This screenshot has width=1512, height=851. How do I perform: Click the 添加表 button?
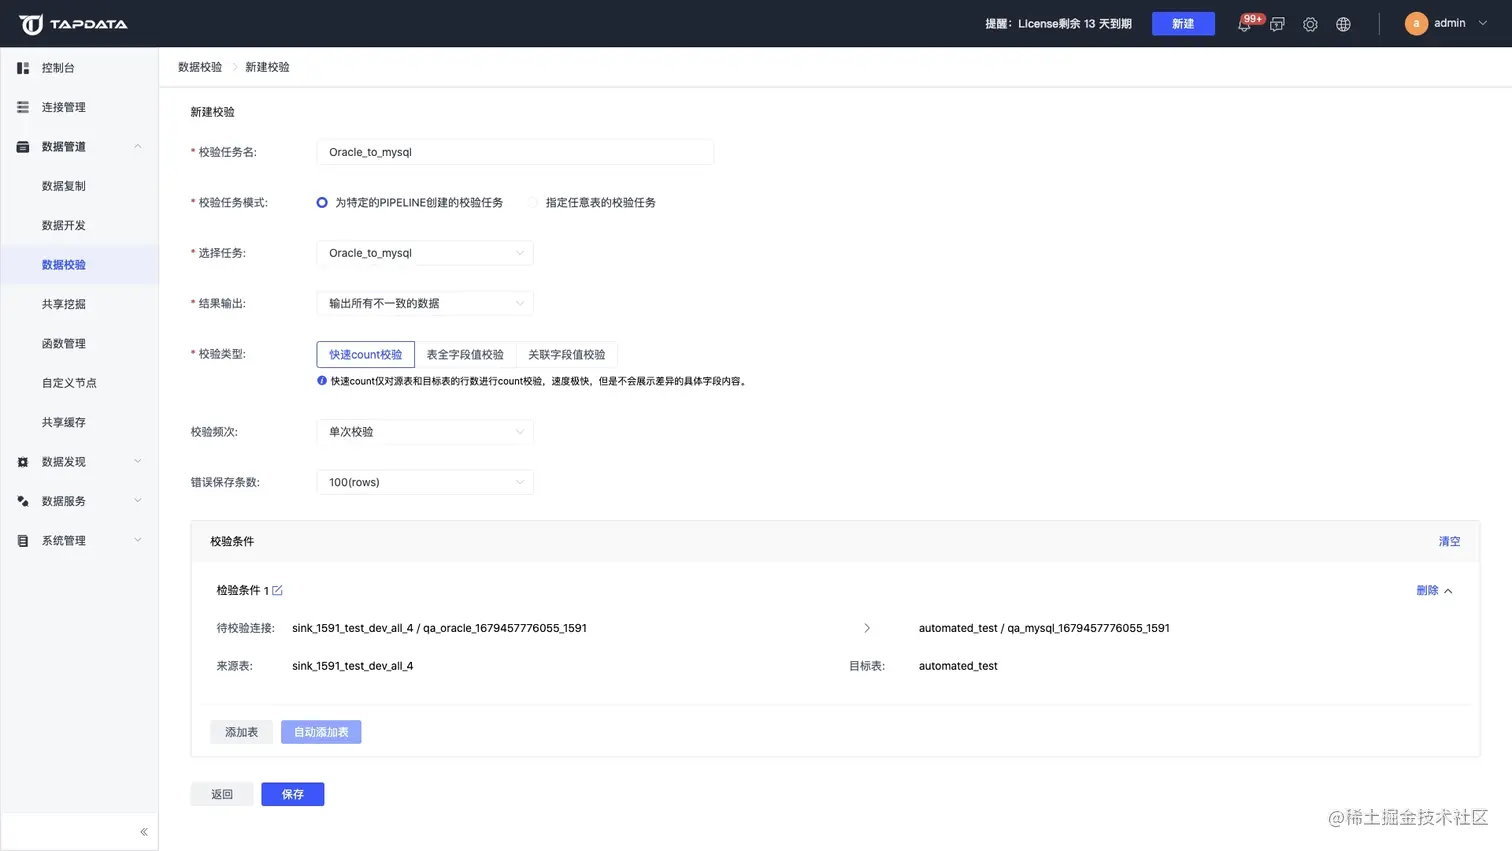[241, 732]
